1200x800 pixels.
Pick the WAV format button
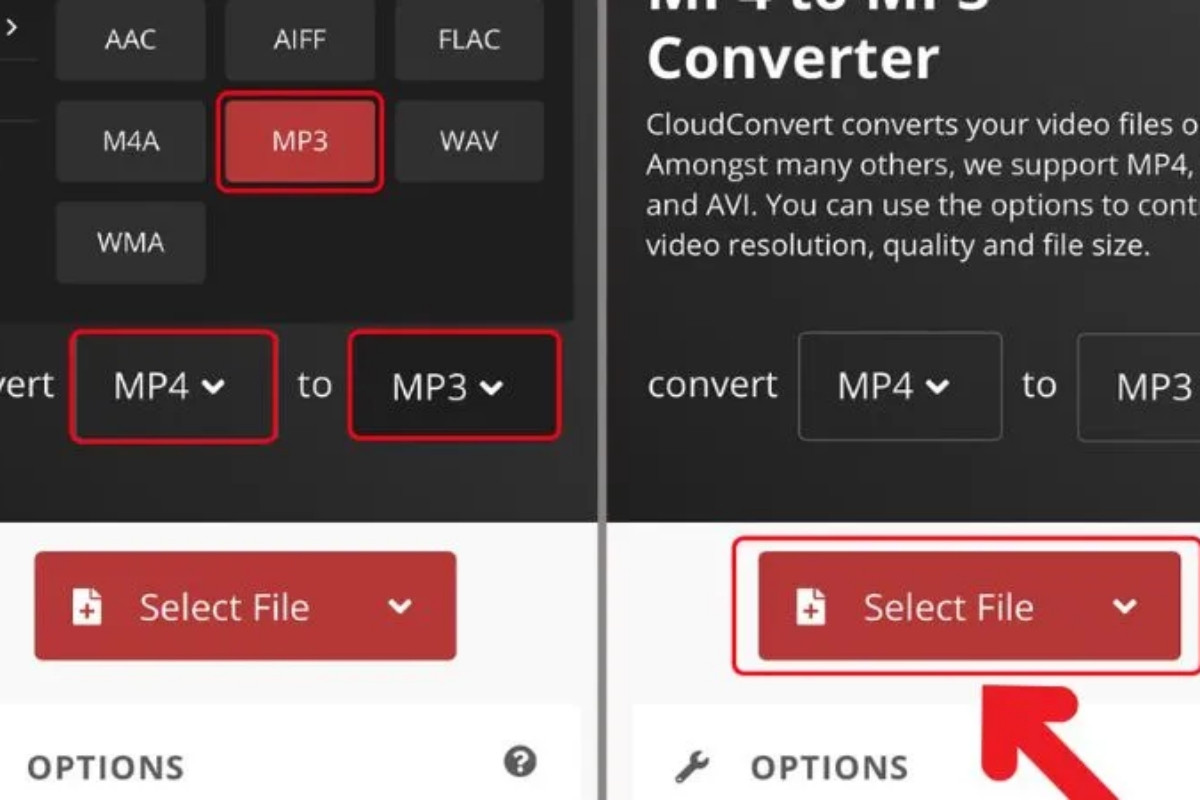click(469, 141)
